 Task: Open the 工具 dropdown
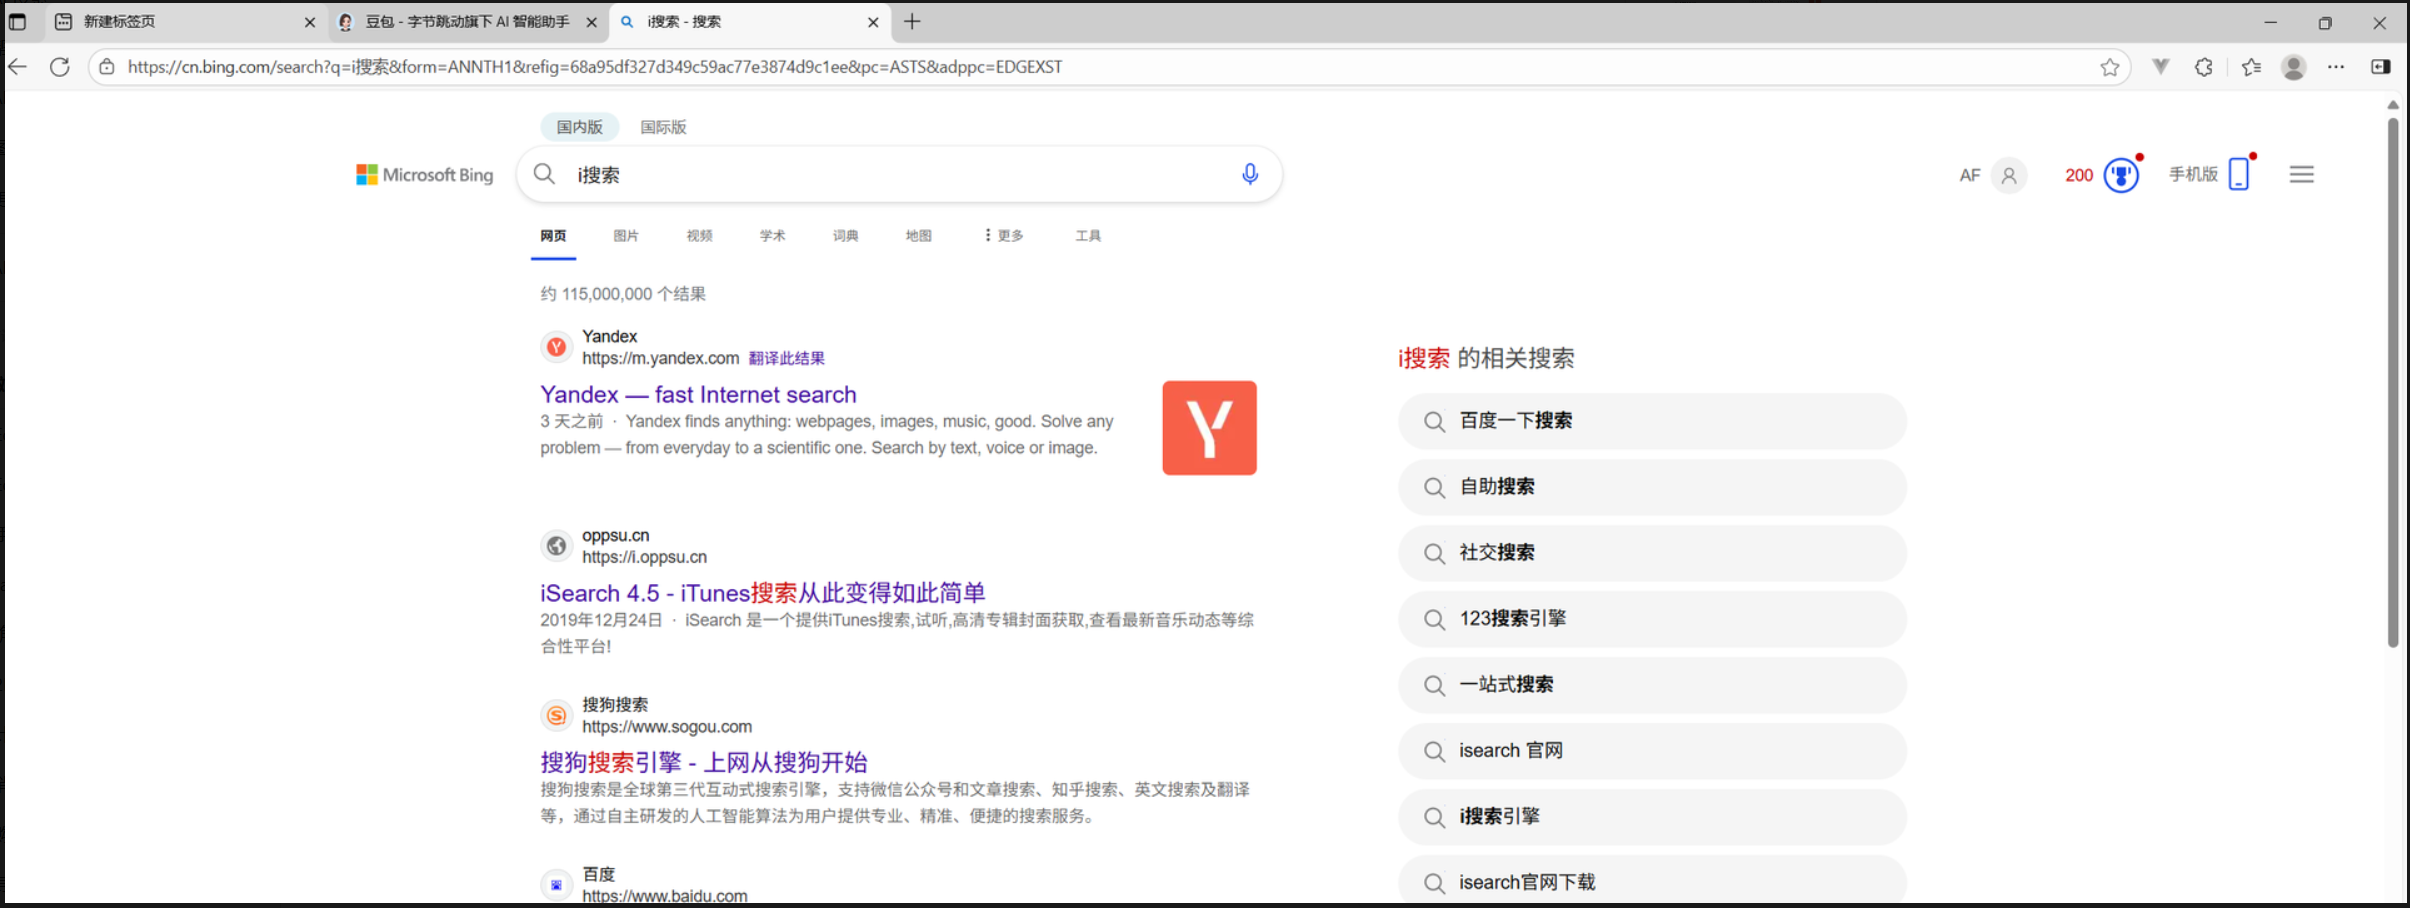coord(1088,235)
